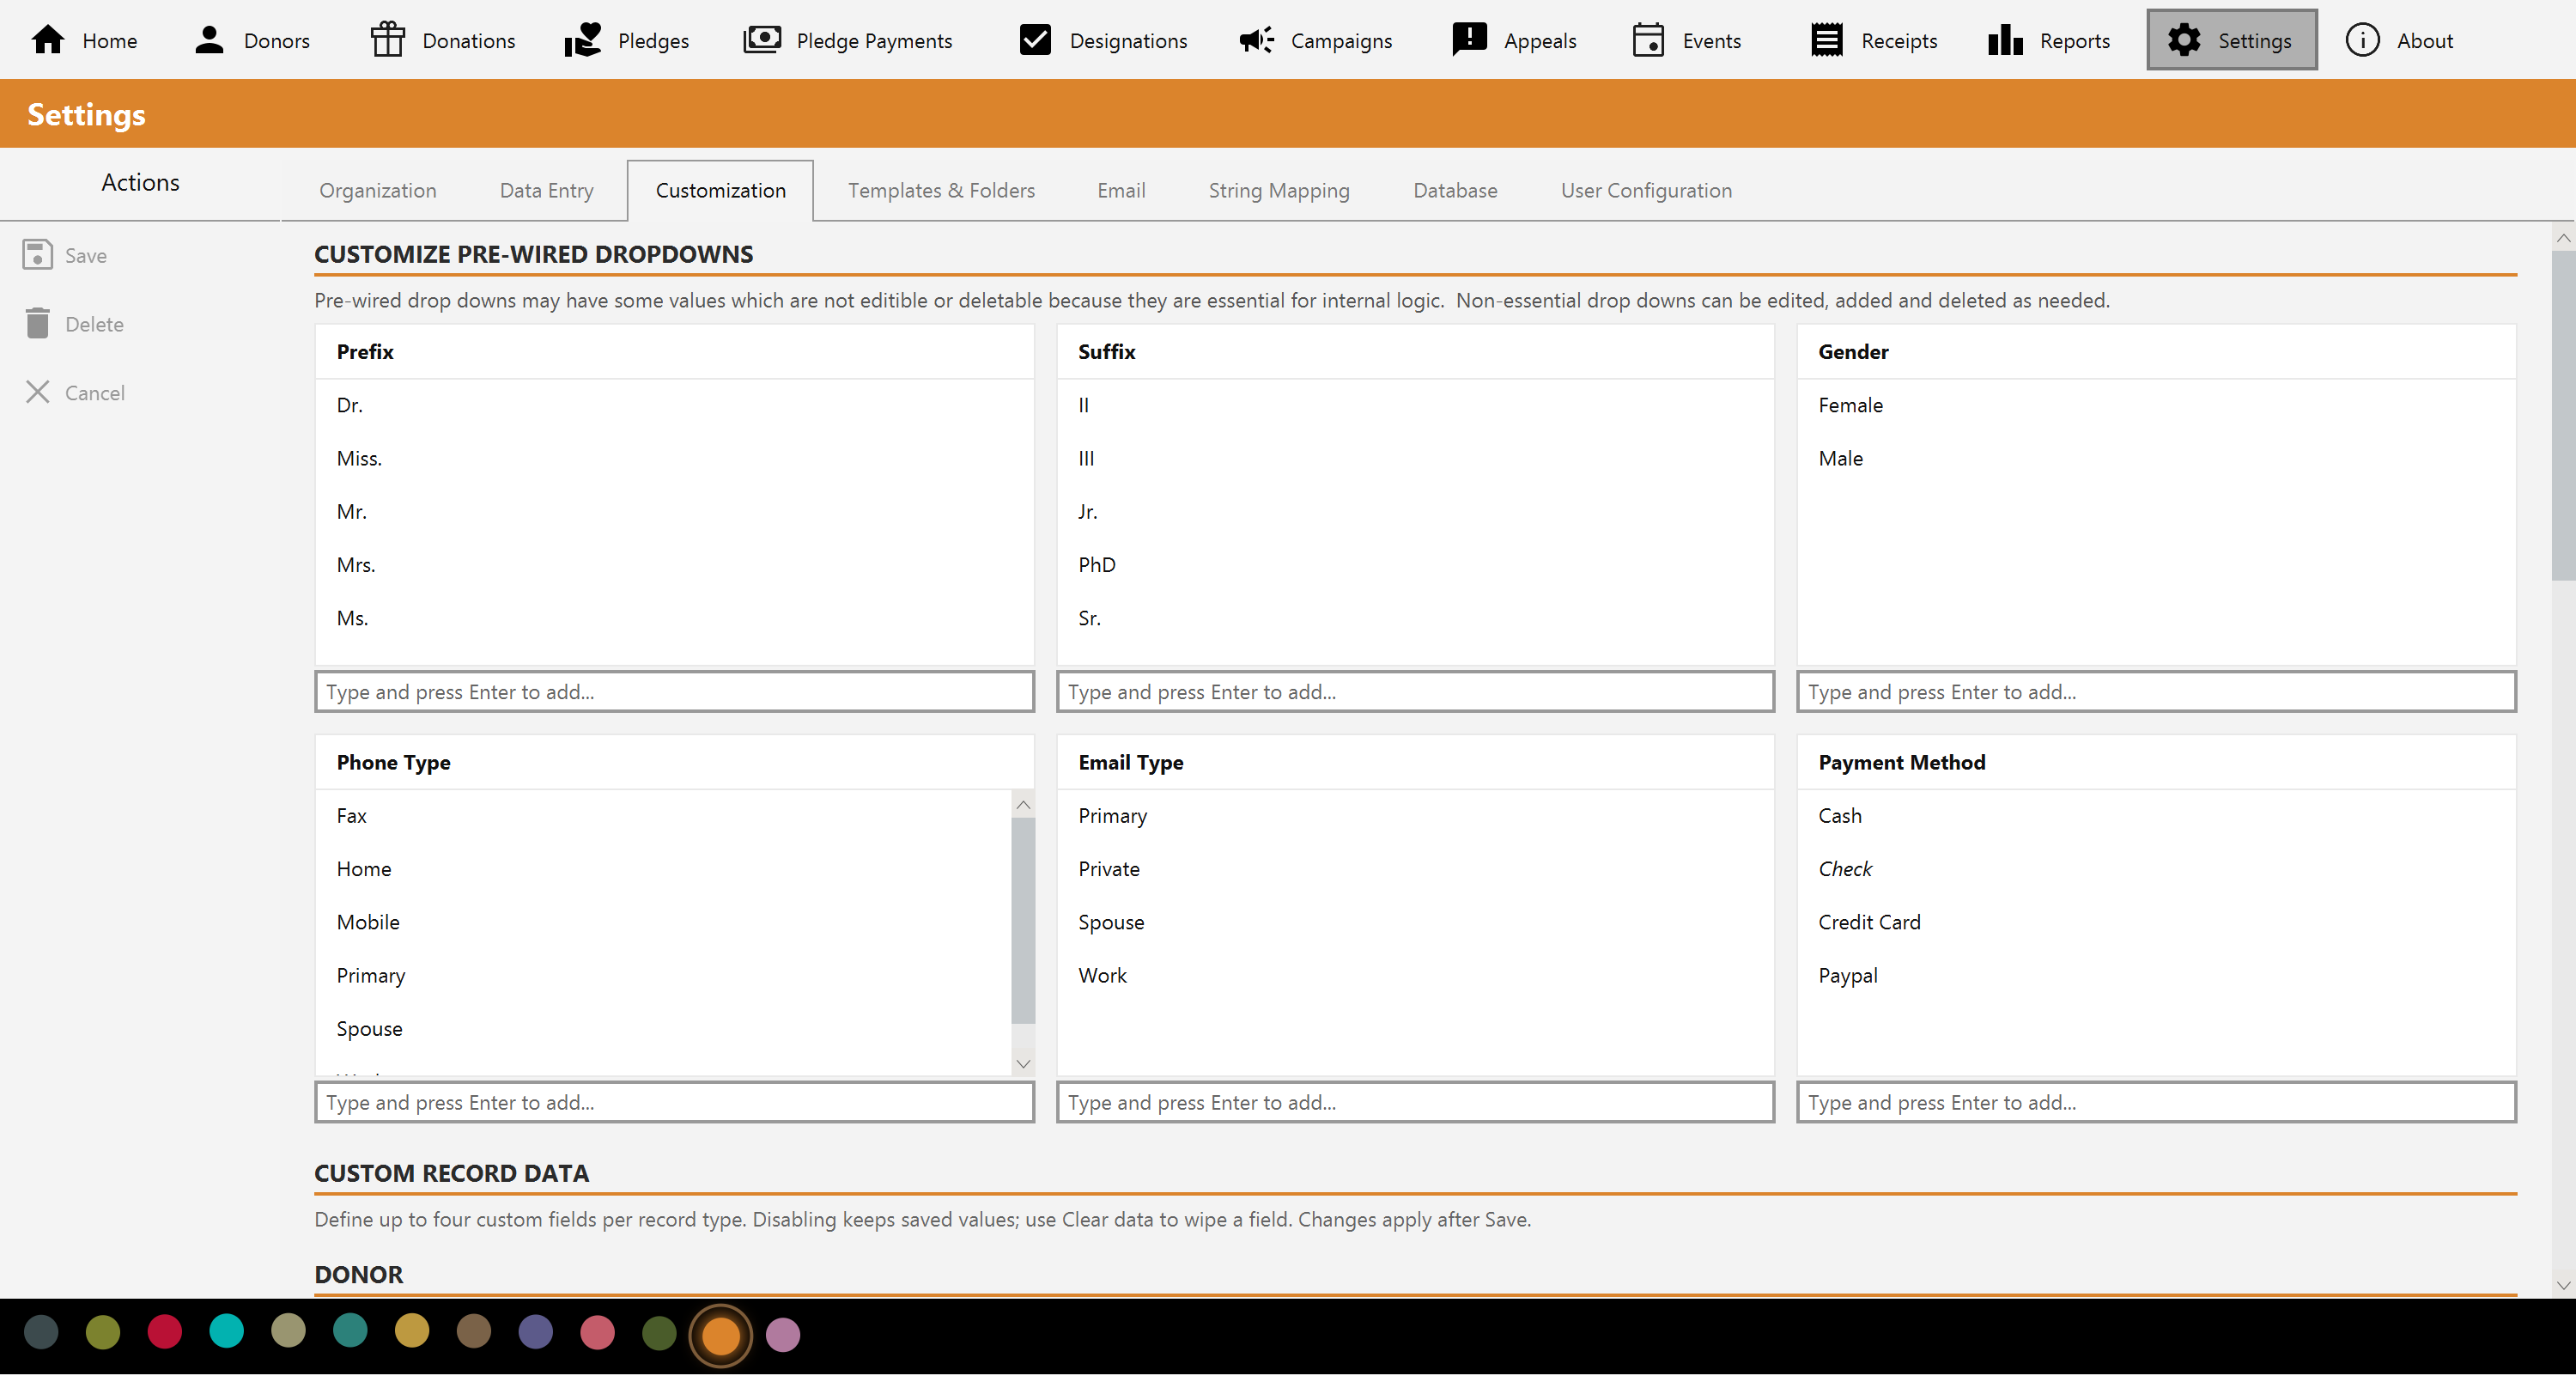The height and width of the screenshot is (1382, 2576).
Task: Click the Cancel action label
Action: click(95, 394)
